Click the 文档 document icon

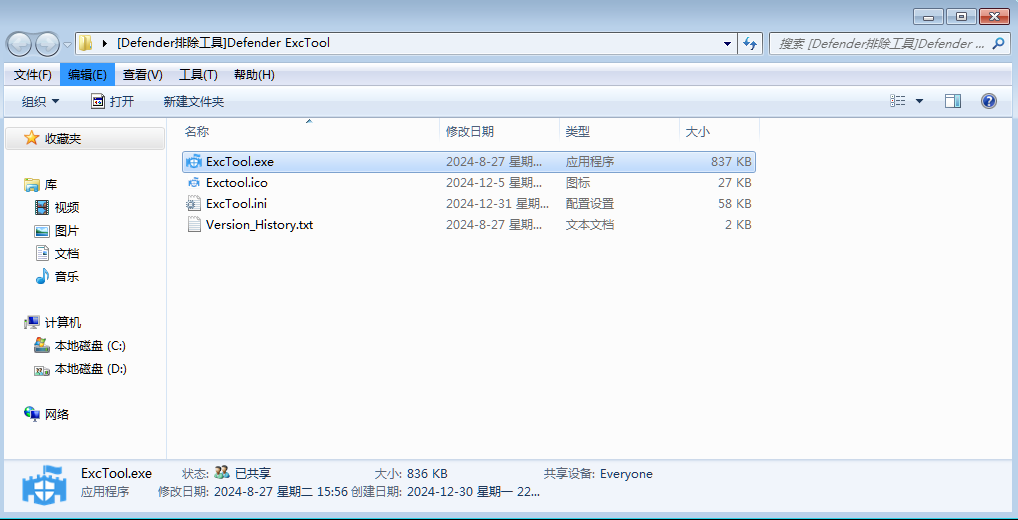[42, 253]
